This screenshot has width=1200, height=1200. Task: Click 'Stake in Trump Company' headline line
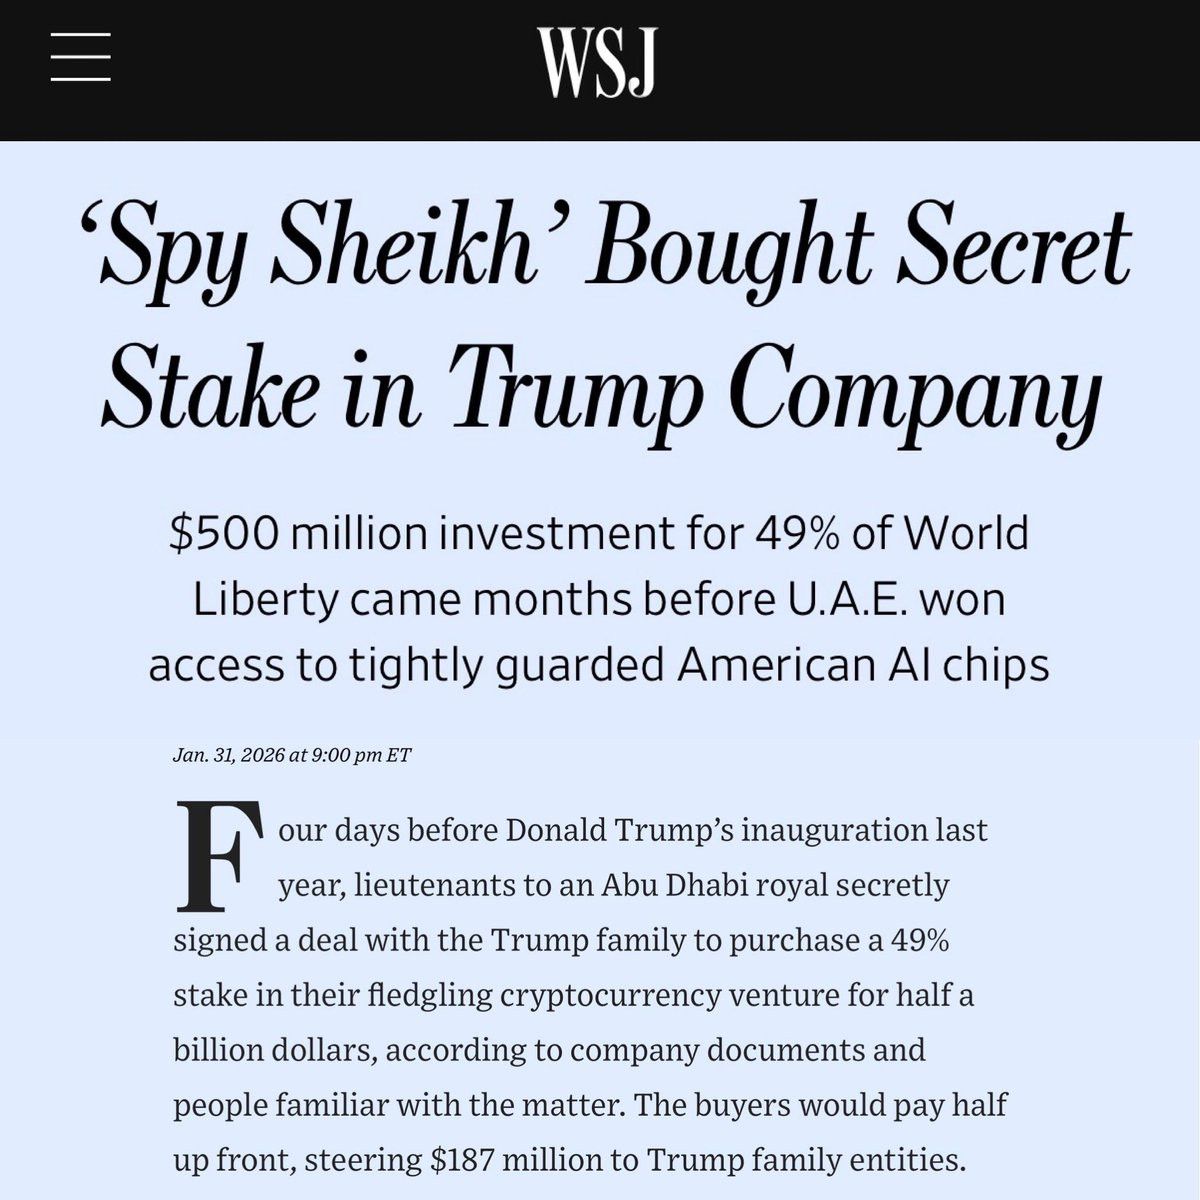coord(600,385)
